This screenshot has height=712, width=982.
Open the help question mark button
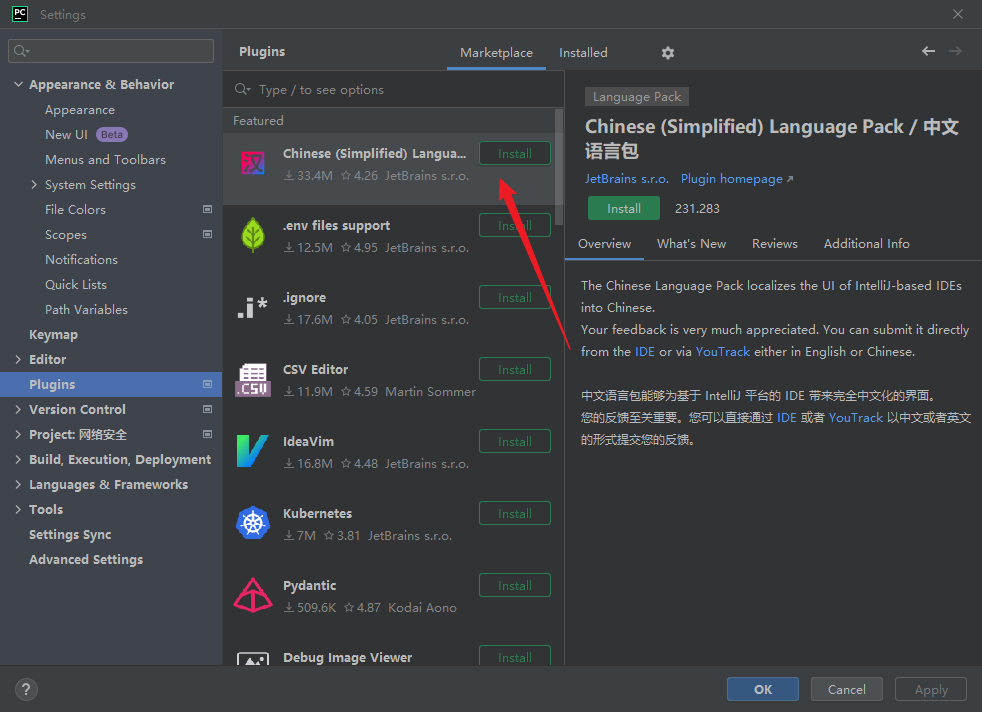[26, 689]
